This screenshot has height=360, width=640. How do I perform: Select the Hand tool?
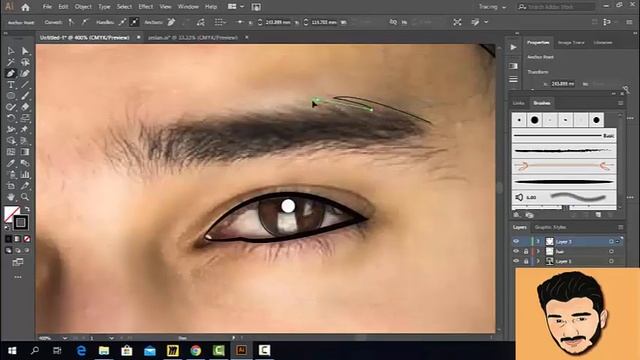point(11,197)
